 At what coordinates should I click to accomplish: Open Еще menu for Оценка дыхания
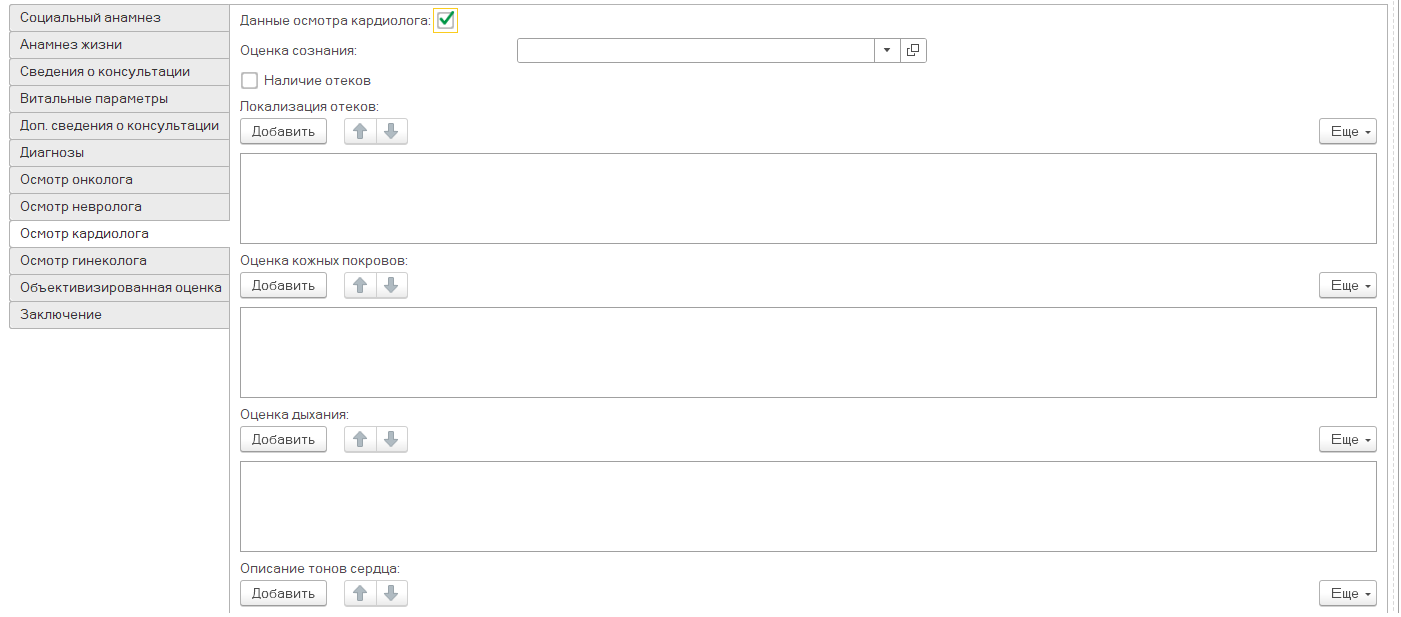point(1347,440)
